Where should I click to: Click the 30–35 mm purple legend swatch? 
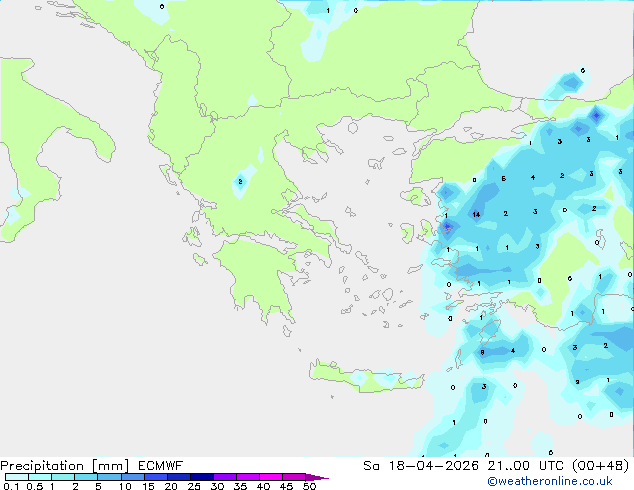click(225, 477)
